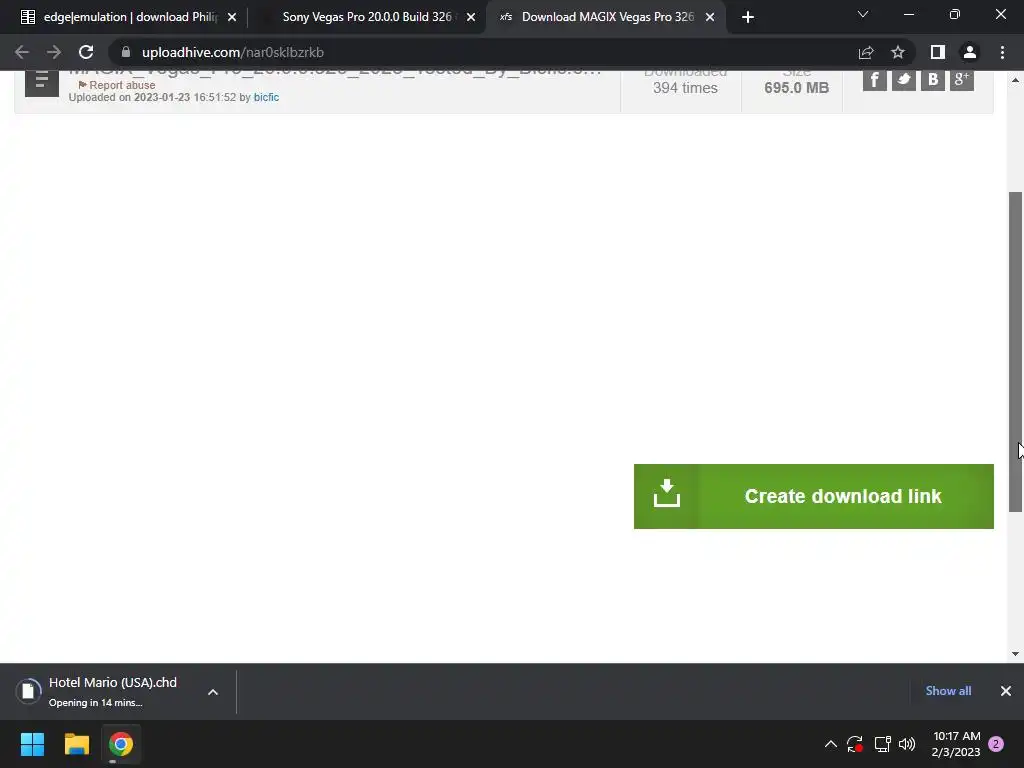Screen dimensions: 1024x768
Task: Open the clock and calendar flyout
Action: tap(956, 744)
